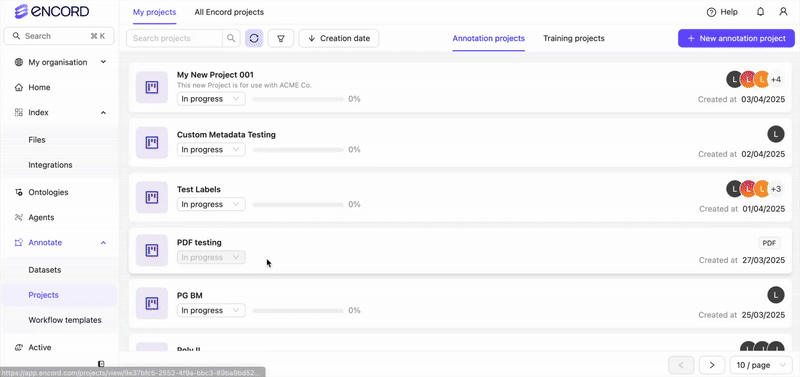Click the Encord logo
This screenshot has height=377, width=800.
[x=52, y=11]
